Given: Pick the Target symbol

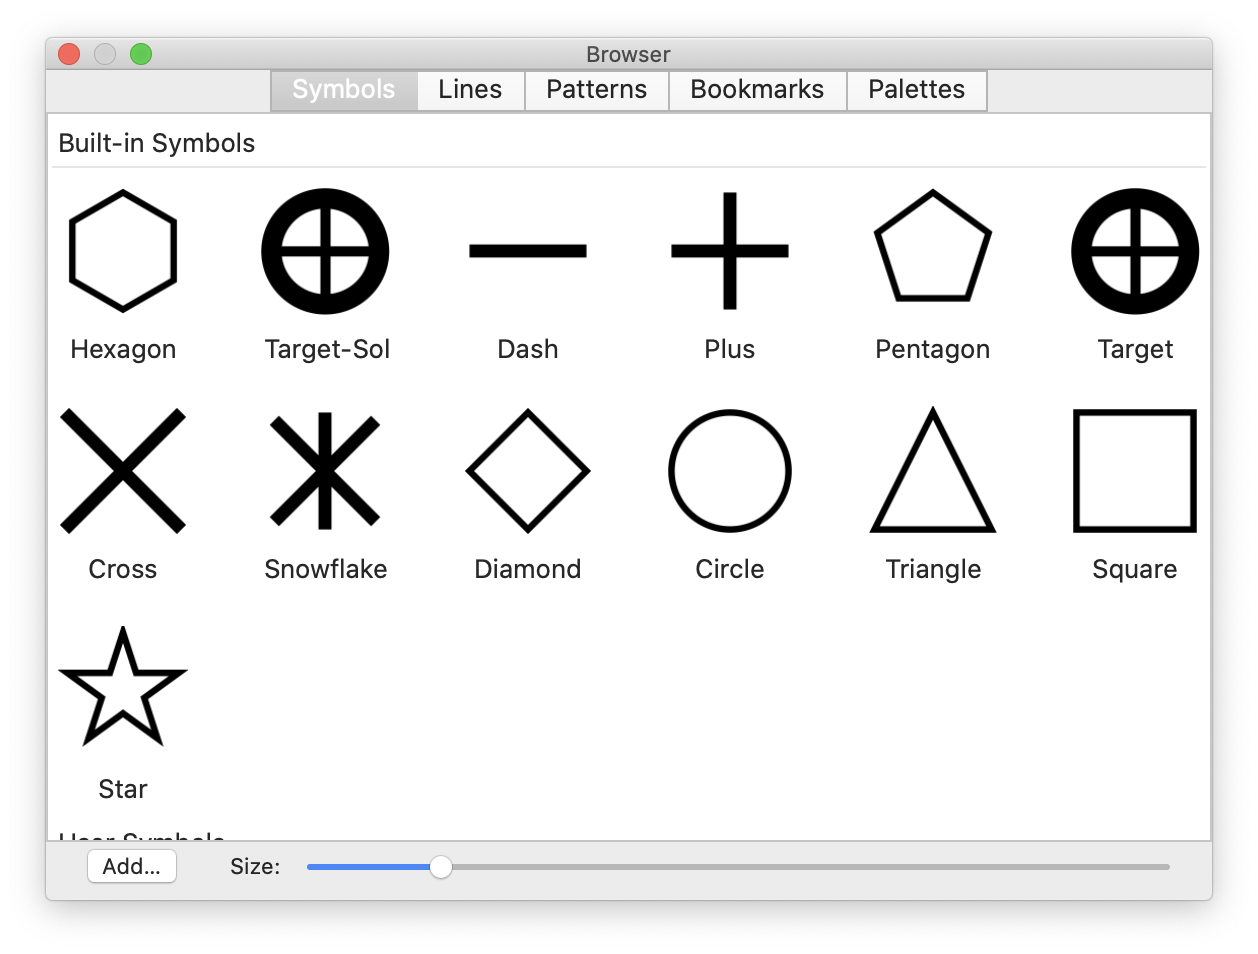Looking at the screenshot, I should click(x=1133, y=251).
